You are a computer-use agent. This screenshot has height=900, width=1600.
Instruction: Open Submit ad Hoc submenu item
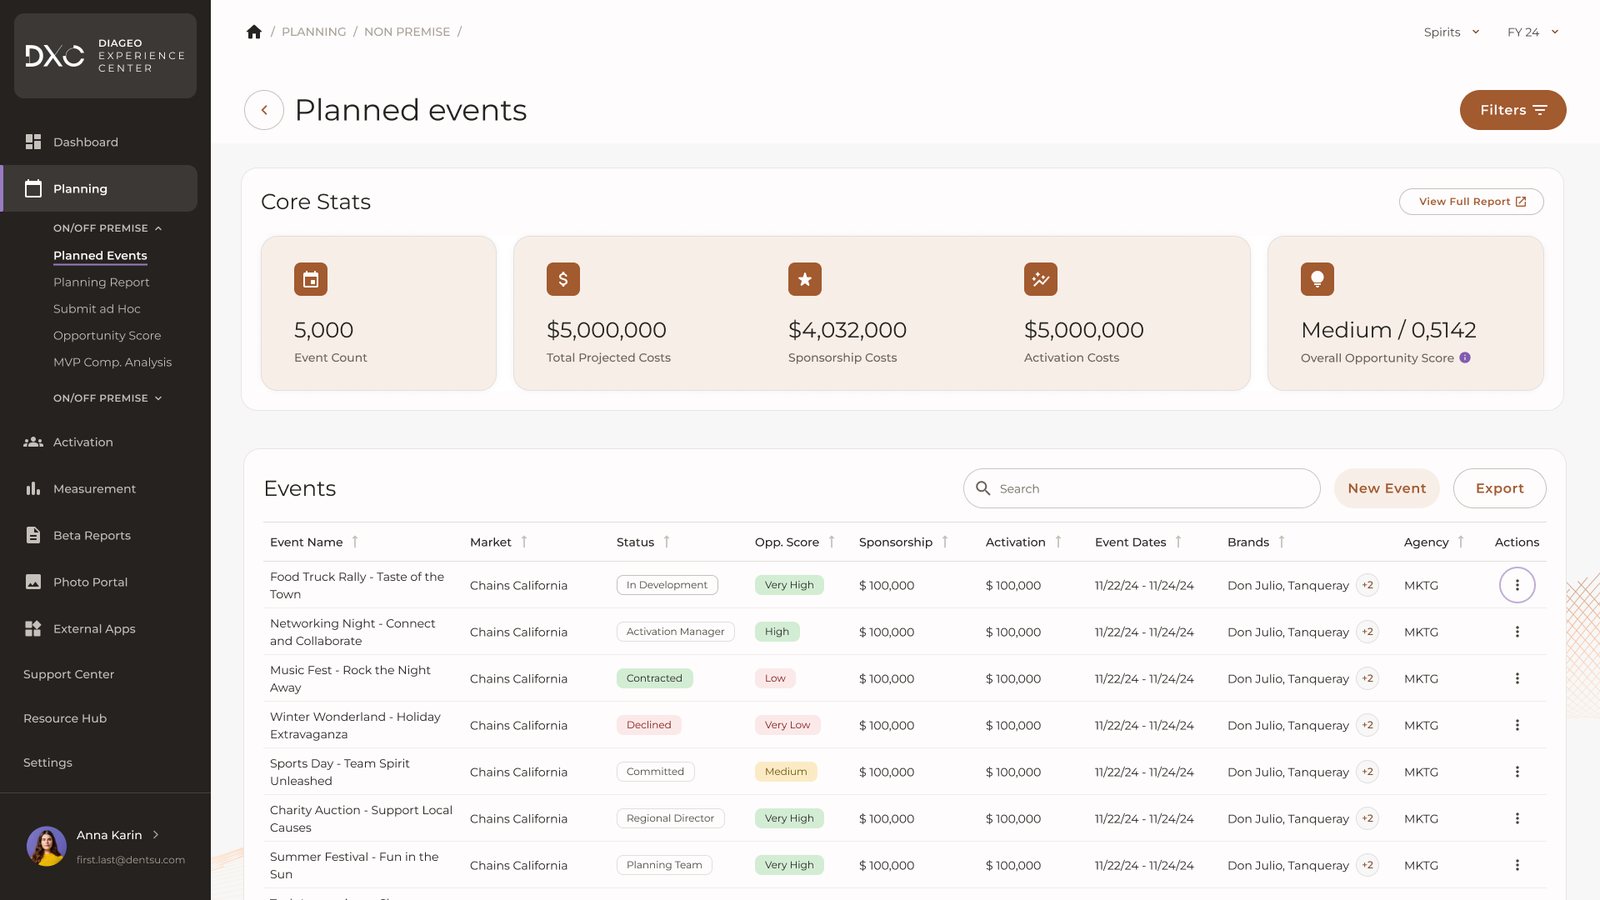pos(97,309)
